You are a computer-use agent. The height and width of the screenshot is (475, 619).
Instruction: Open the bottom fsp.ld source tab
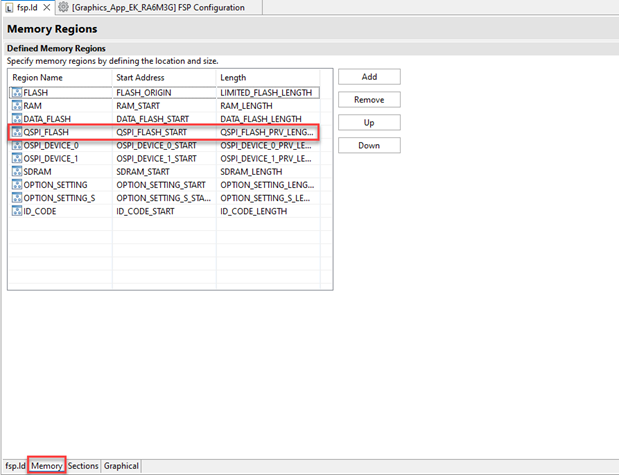tap(14, 466)
